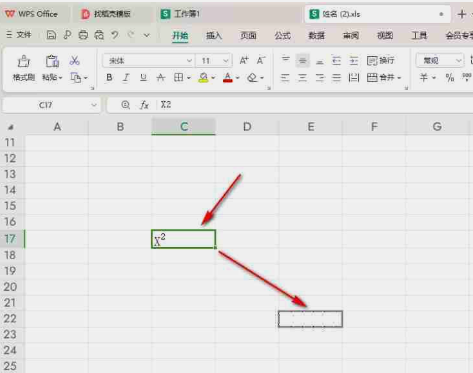Click the Center horizontal alignment icon
The width and height of the screenshot is (473, 373).
point(303,78)
